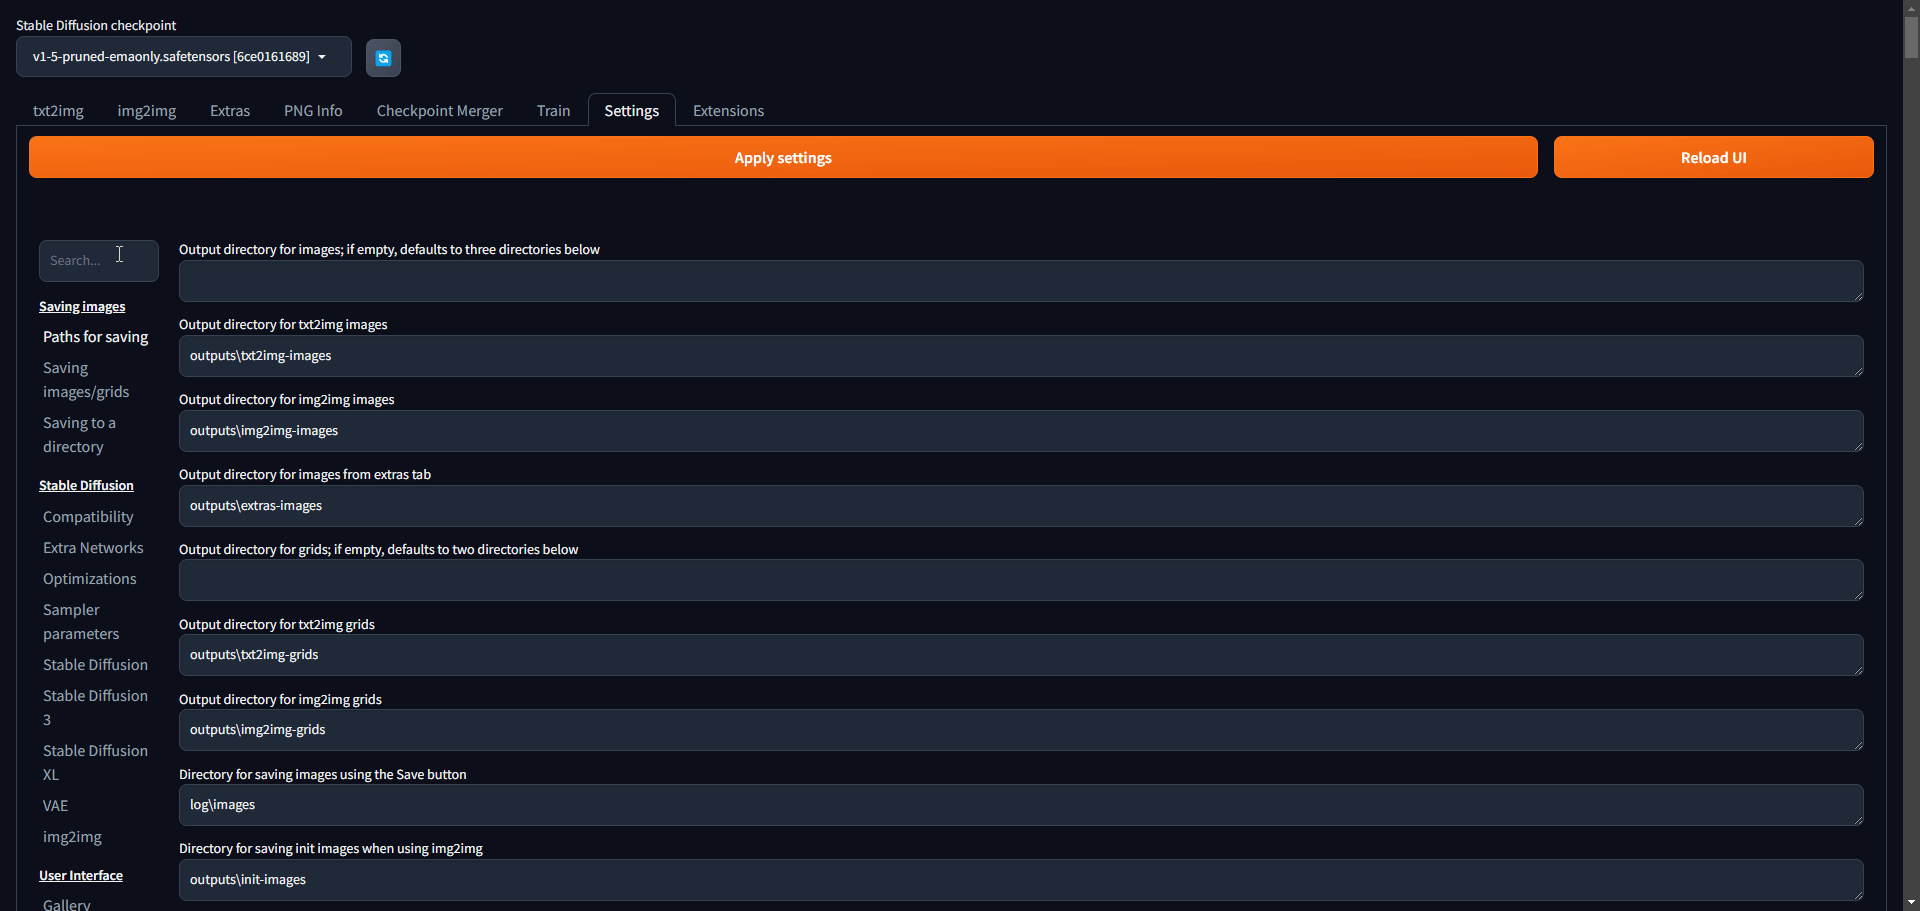This screenshot has height=911, width=1920.
Task: Open the Extensions tab
Action: 728,111
